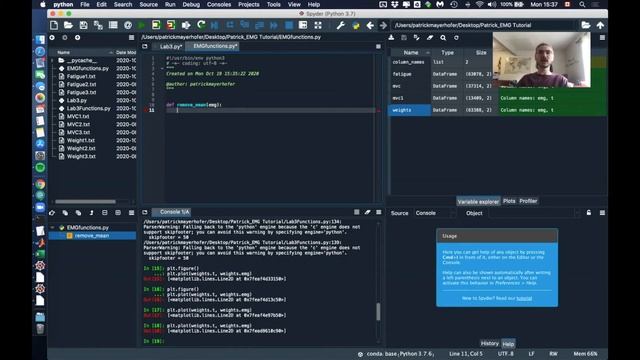Clear the console with the eraser icon
The image size is (640, 360).
[x=367, y=212]
